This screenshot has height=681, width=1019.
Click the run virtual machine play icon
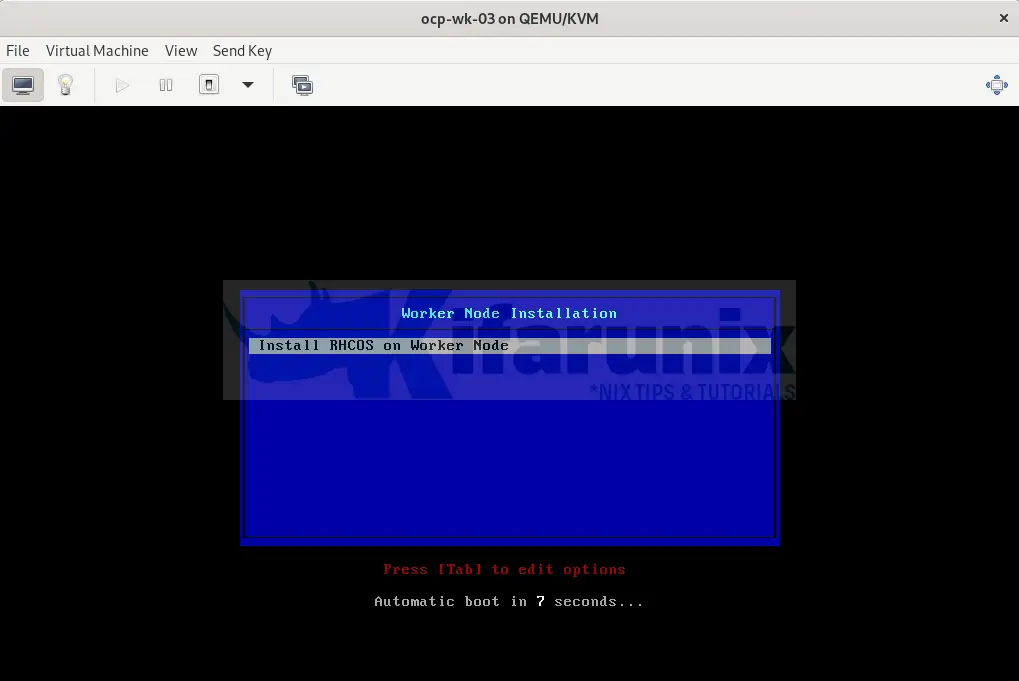tap(122, 84)
